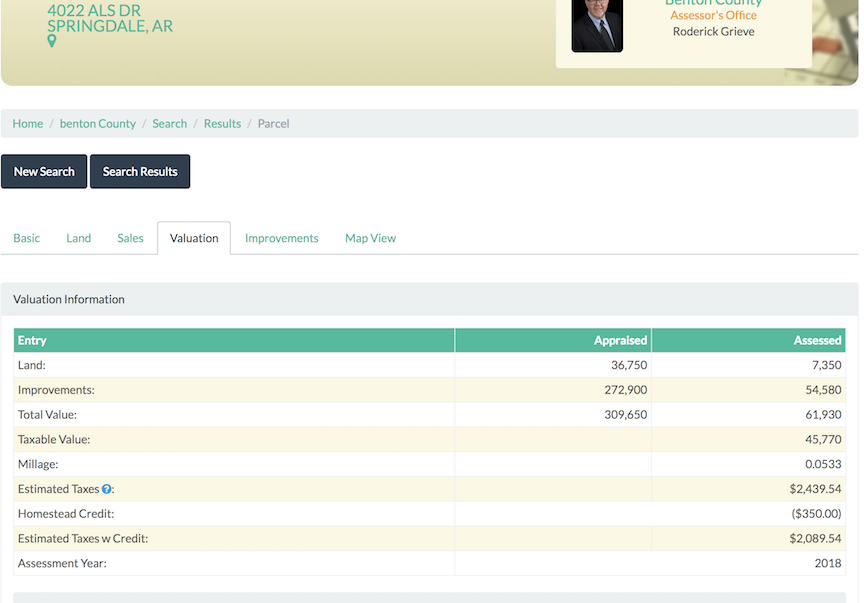This screenshot has height=603, width=864.
Task: Click the Estimated Taxes amount $2,439.54
Action: pyautogui.click(x=816, y=489)
